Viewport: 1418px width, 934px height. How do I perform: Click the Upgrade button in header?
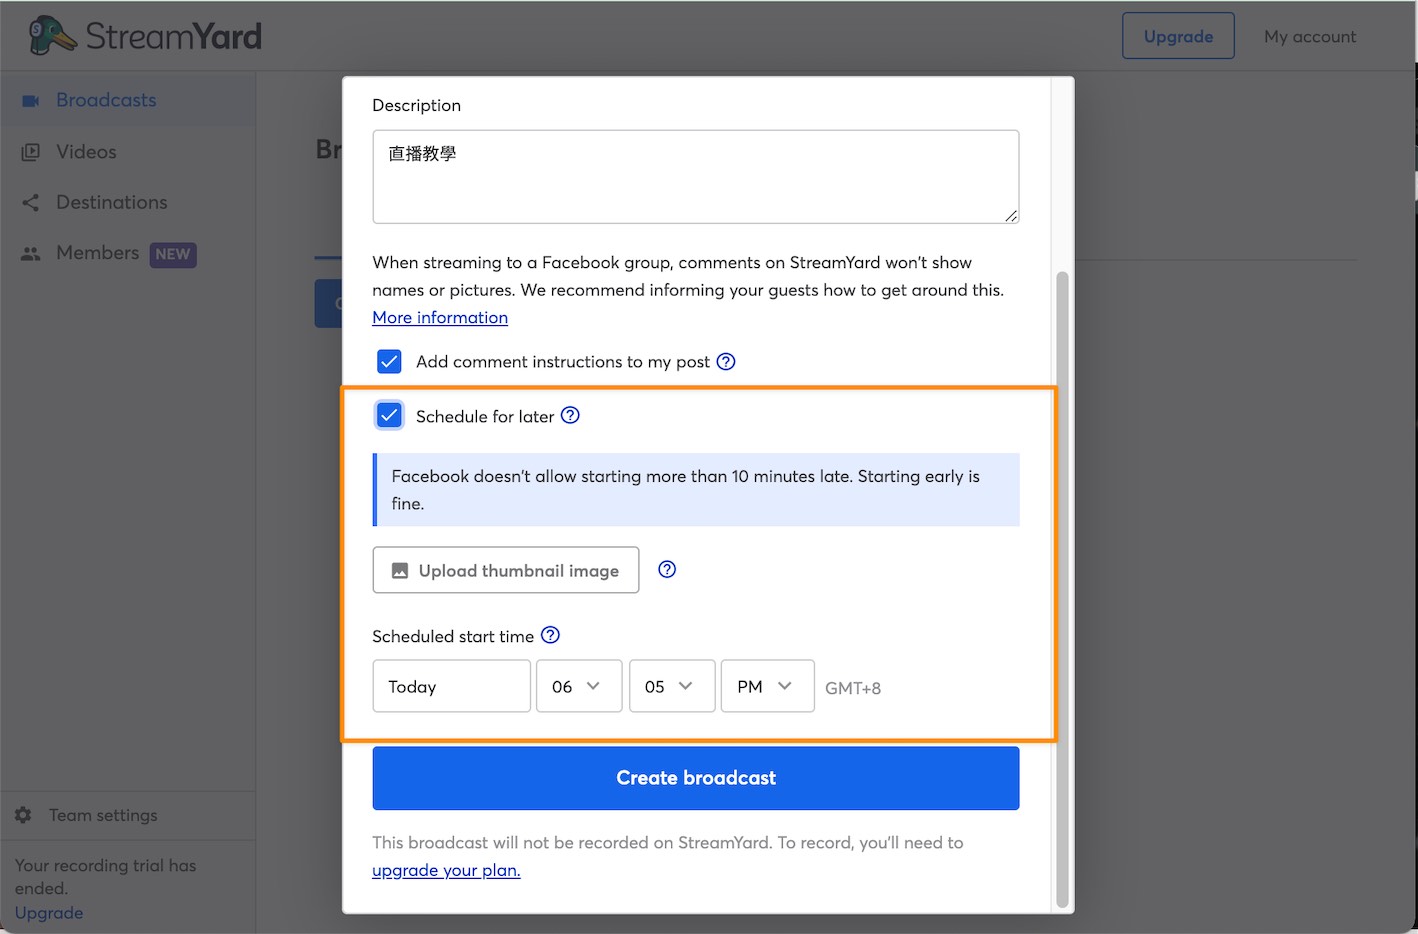[x=1178, y=36]
